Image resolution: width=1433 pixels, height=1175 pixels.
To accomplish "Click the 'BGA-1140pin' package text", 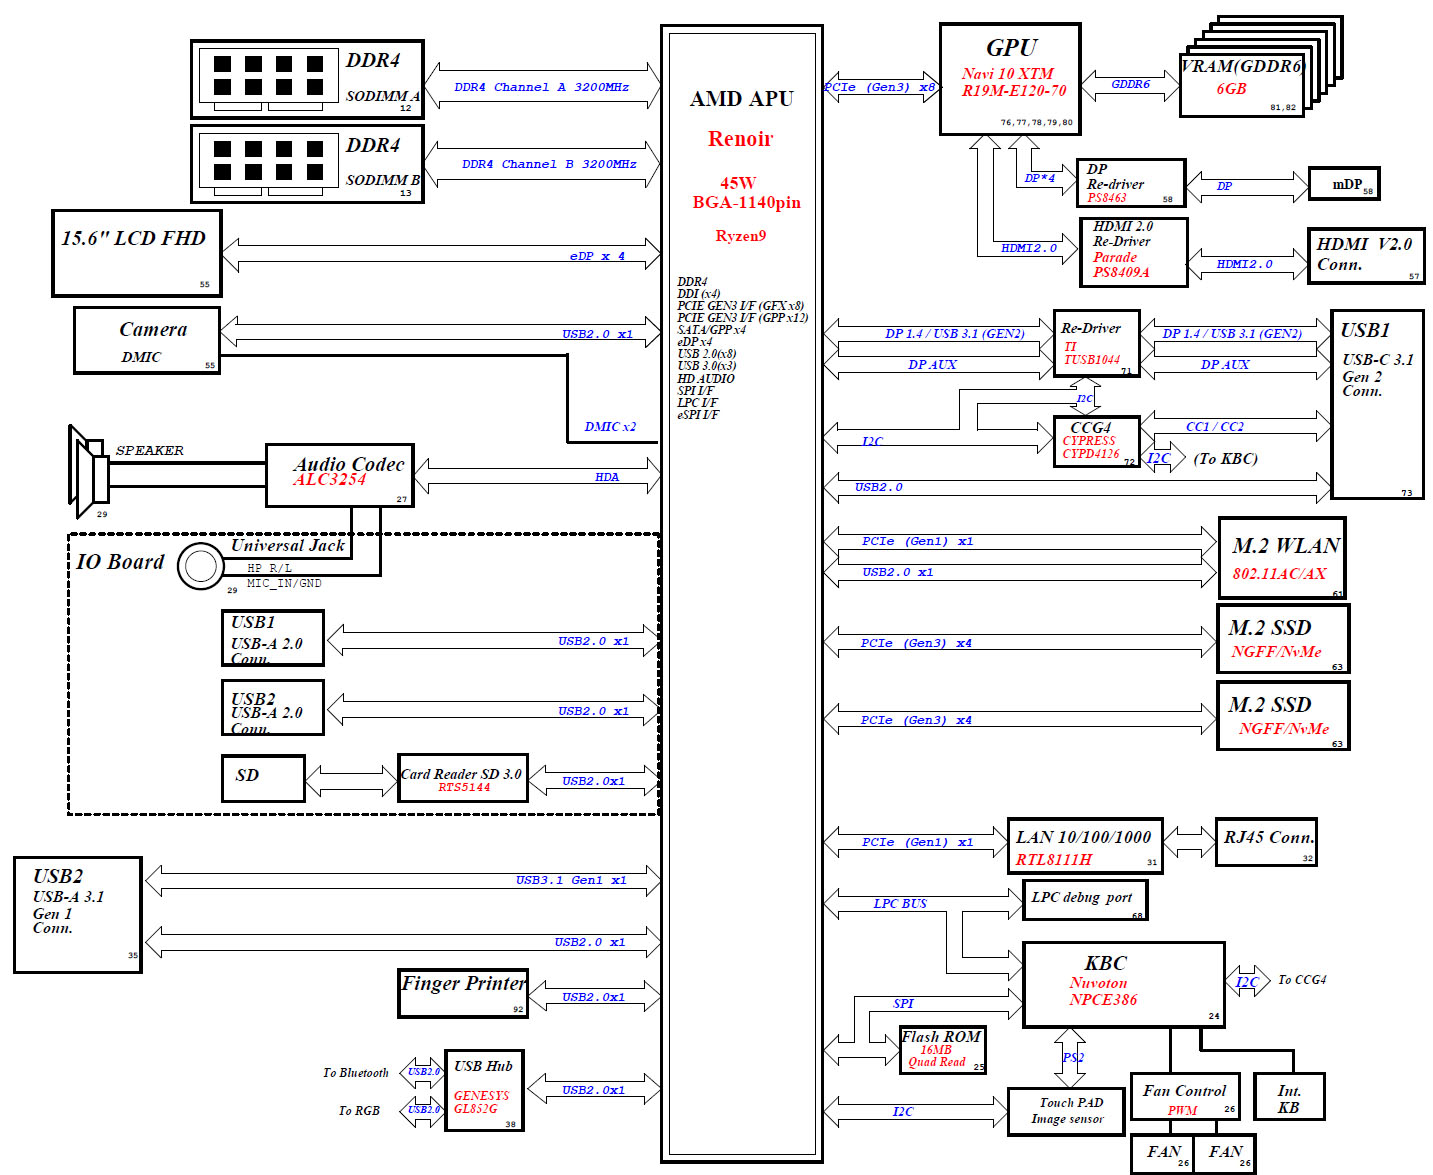I will tap(746, 202).
